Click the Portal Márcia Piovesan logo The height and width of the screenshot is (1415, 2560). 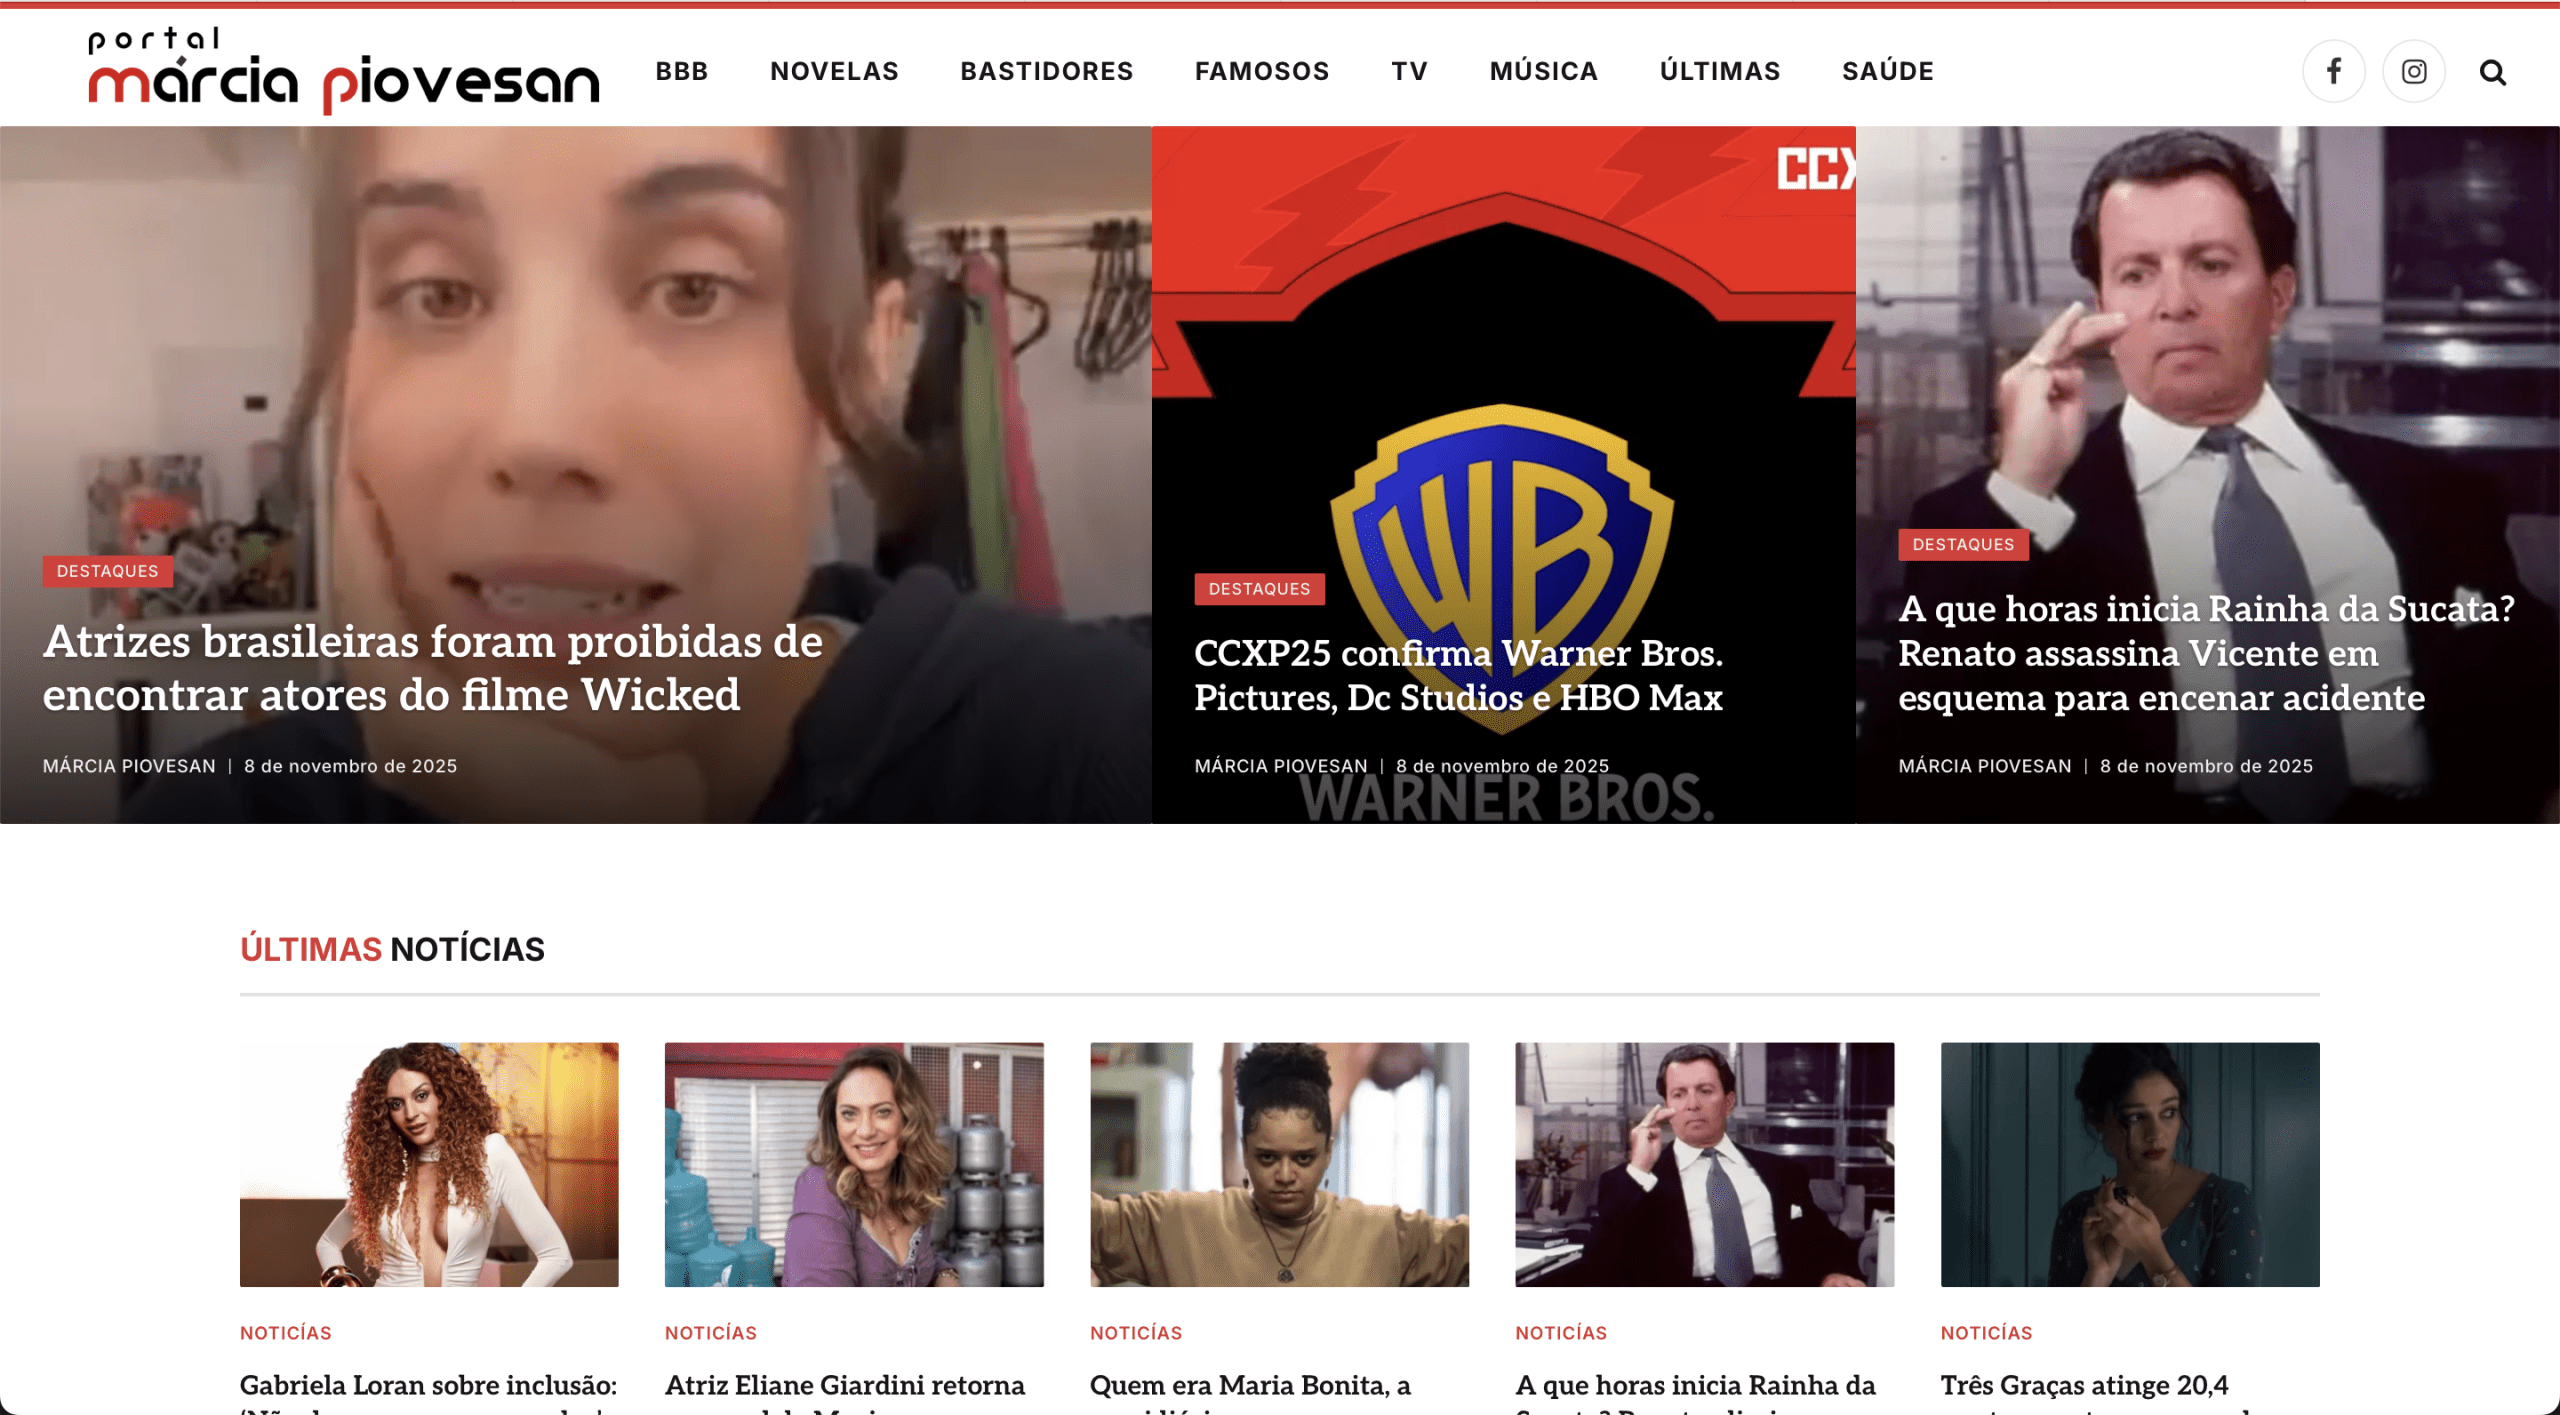click(x=343, y=71)
